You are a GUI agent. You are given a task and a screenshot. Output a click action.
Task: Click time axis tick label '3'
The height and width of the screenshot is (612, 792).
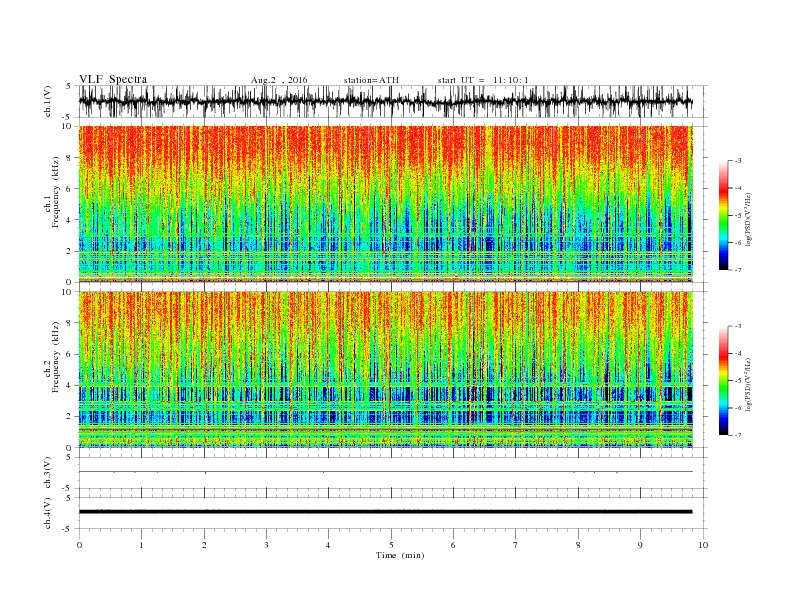(266, 545)
